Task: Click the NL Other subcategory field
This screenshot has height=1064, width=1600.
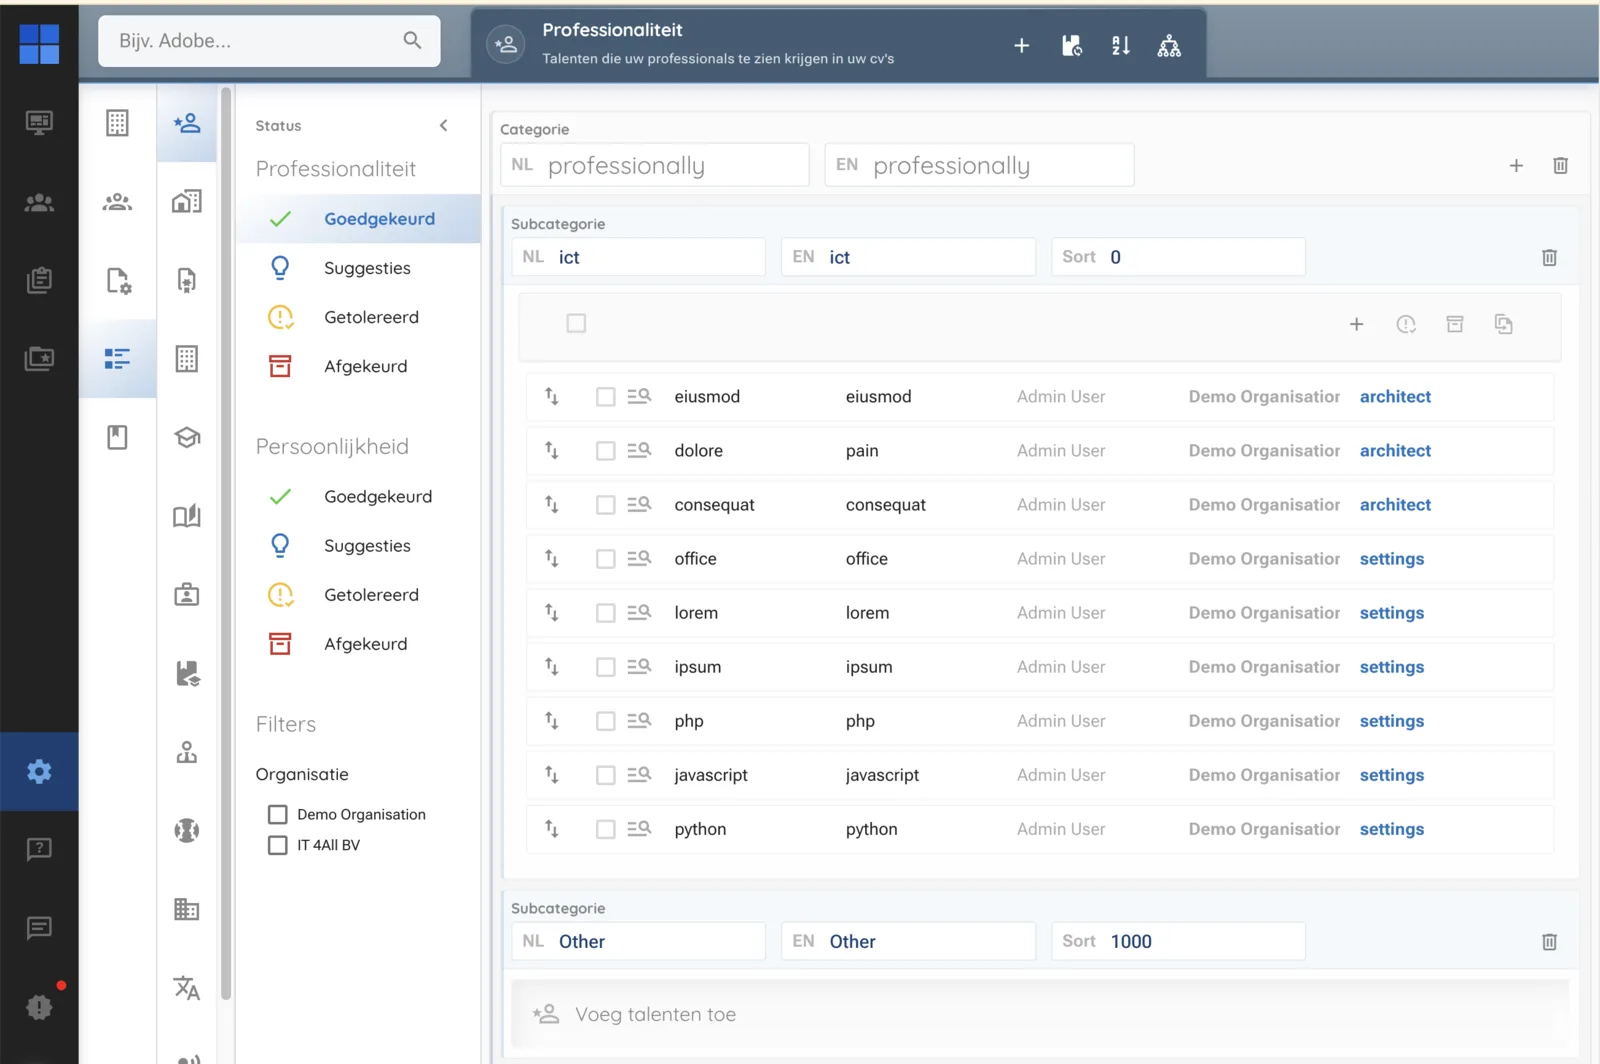Action: tap(638, 941)
